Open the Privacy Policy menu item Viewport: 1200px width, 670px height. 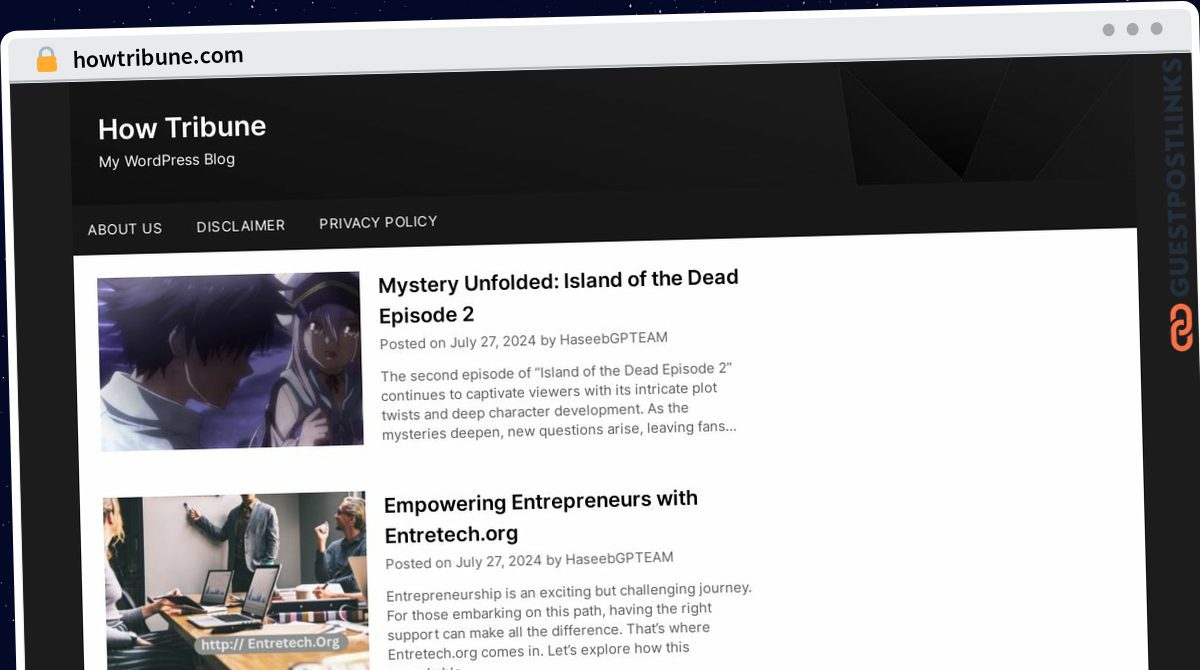click(x=378, y=222)
